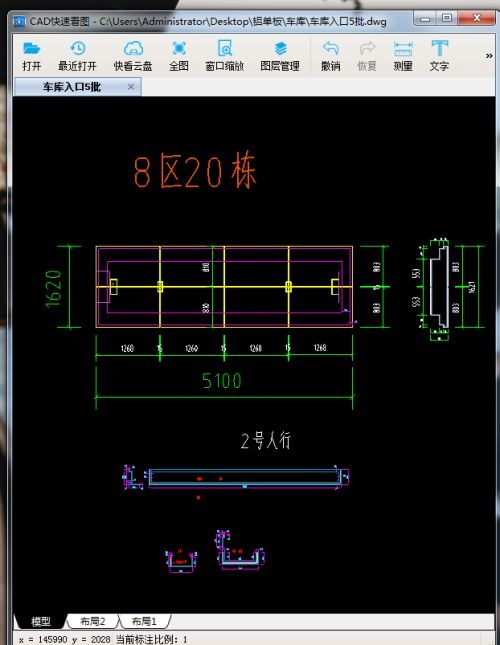Click the coordinate readout in status bar
This screenshot has height=645, width=500.
[65, 639]
